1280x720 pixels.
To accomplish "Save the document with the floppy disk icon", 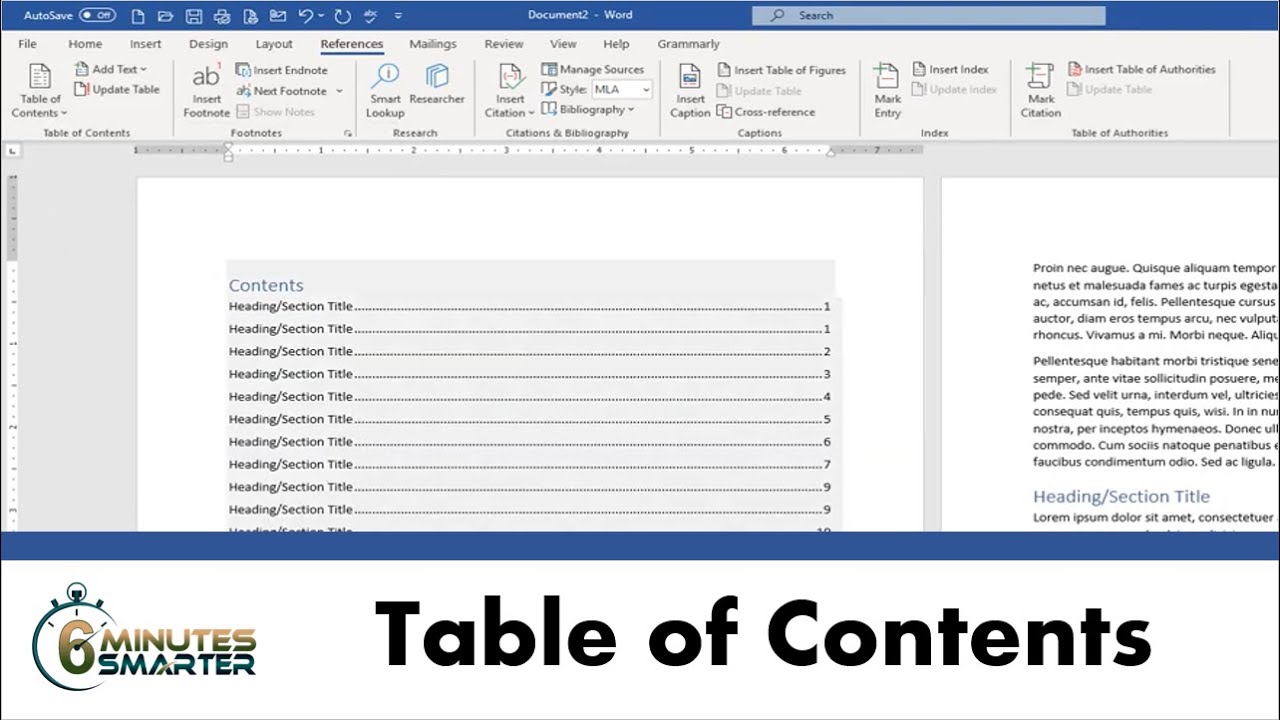I will (x=194, y=16).
